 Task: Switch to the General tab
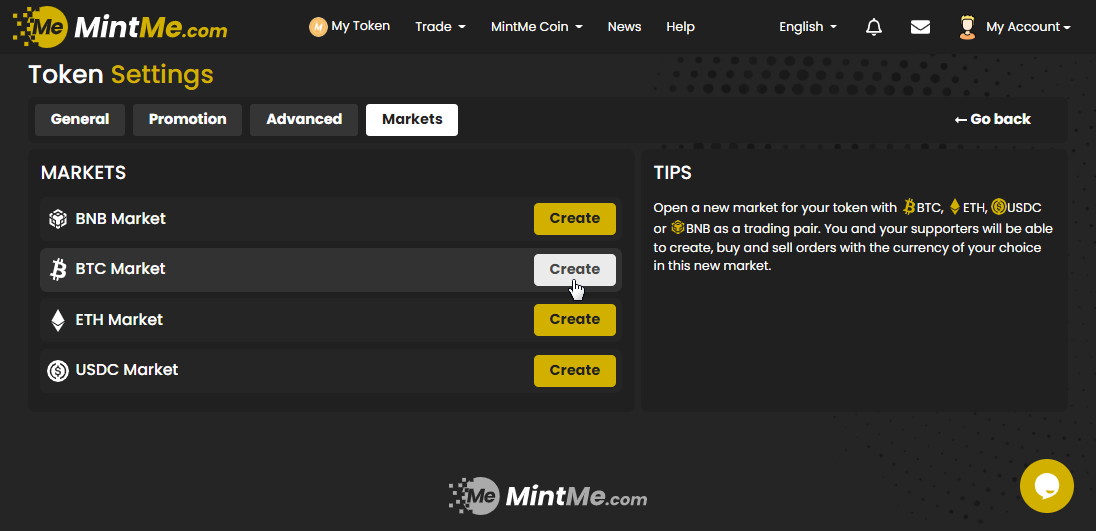coord(80,119)
